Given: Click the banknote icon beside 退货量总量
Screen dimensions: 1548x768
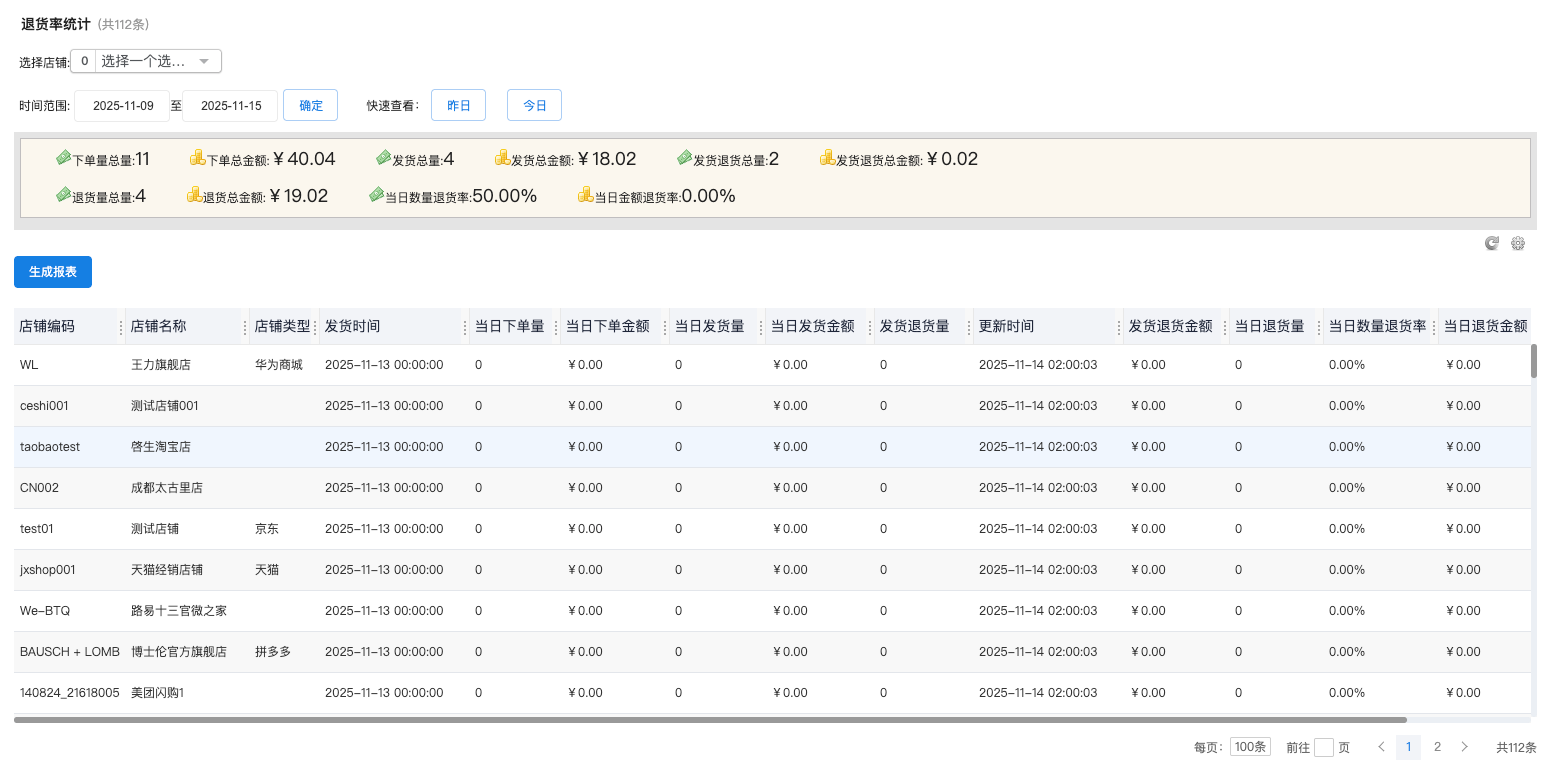Looking at the screenshot, I should click(63, 195).
